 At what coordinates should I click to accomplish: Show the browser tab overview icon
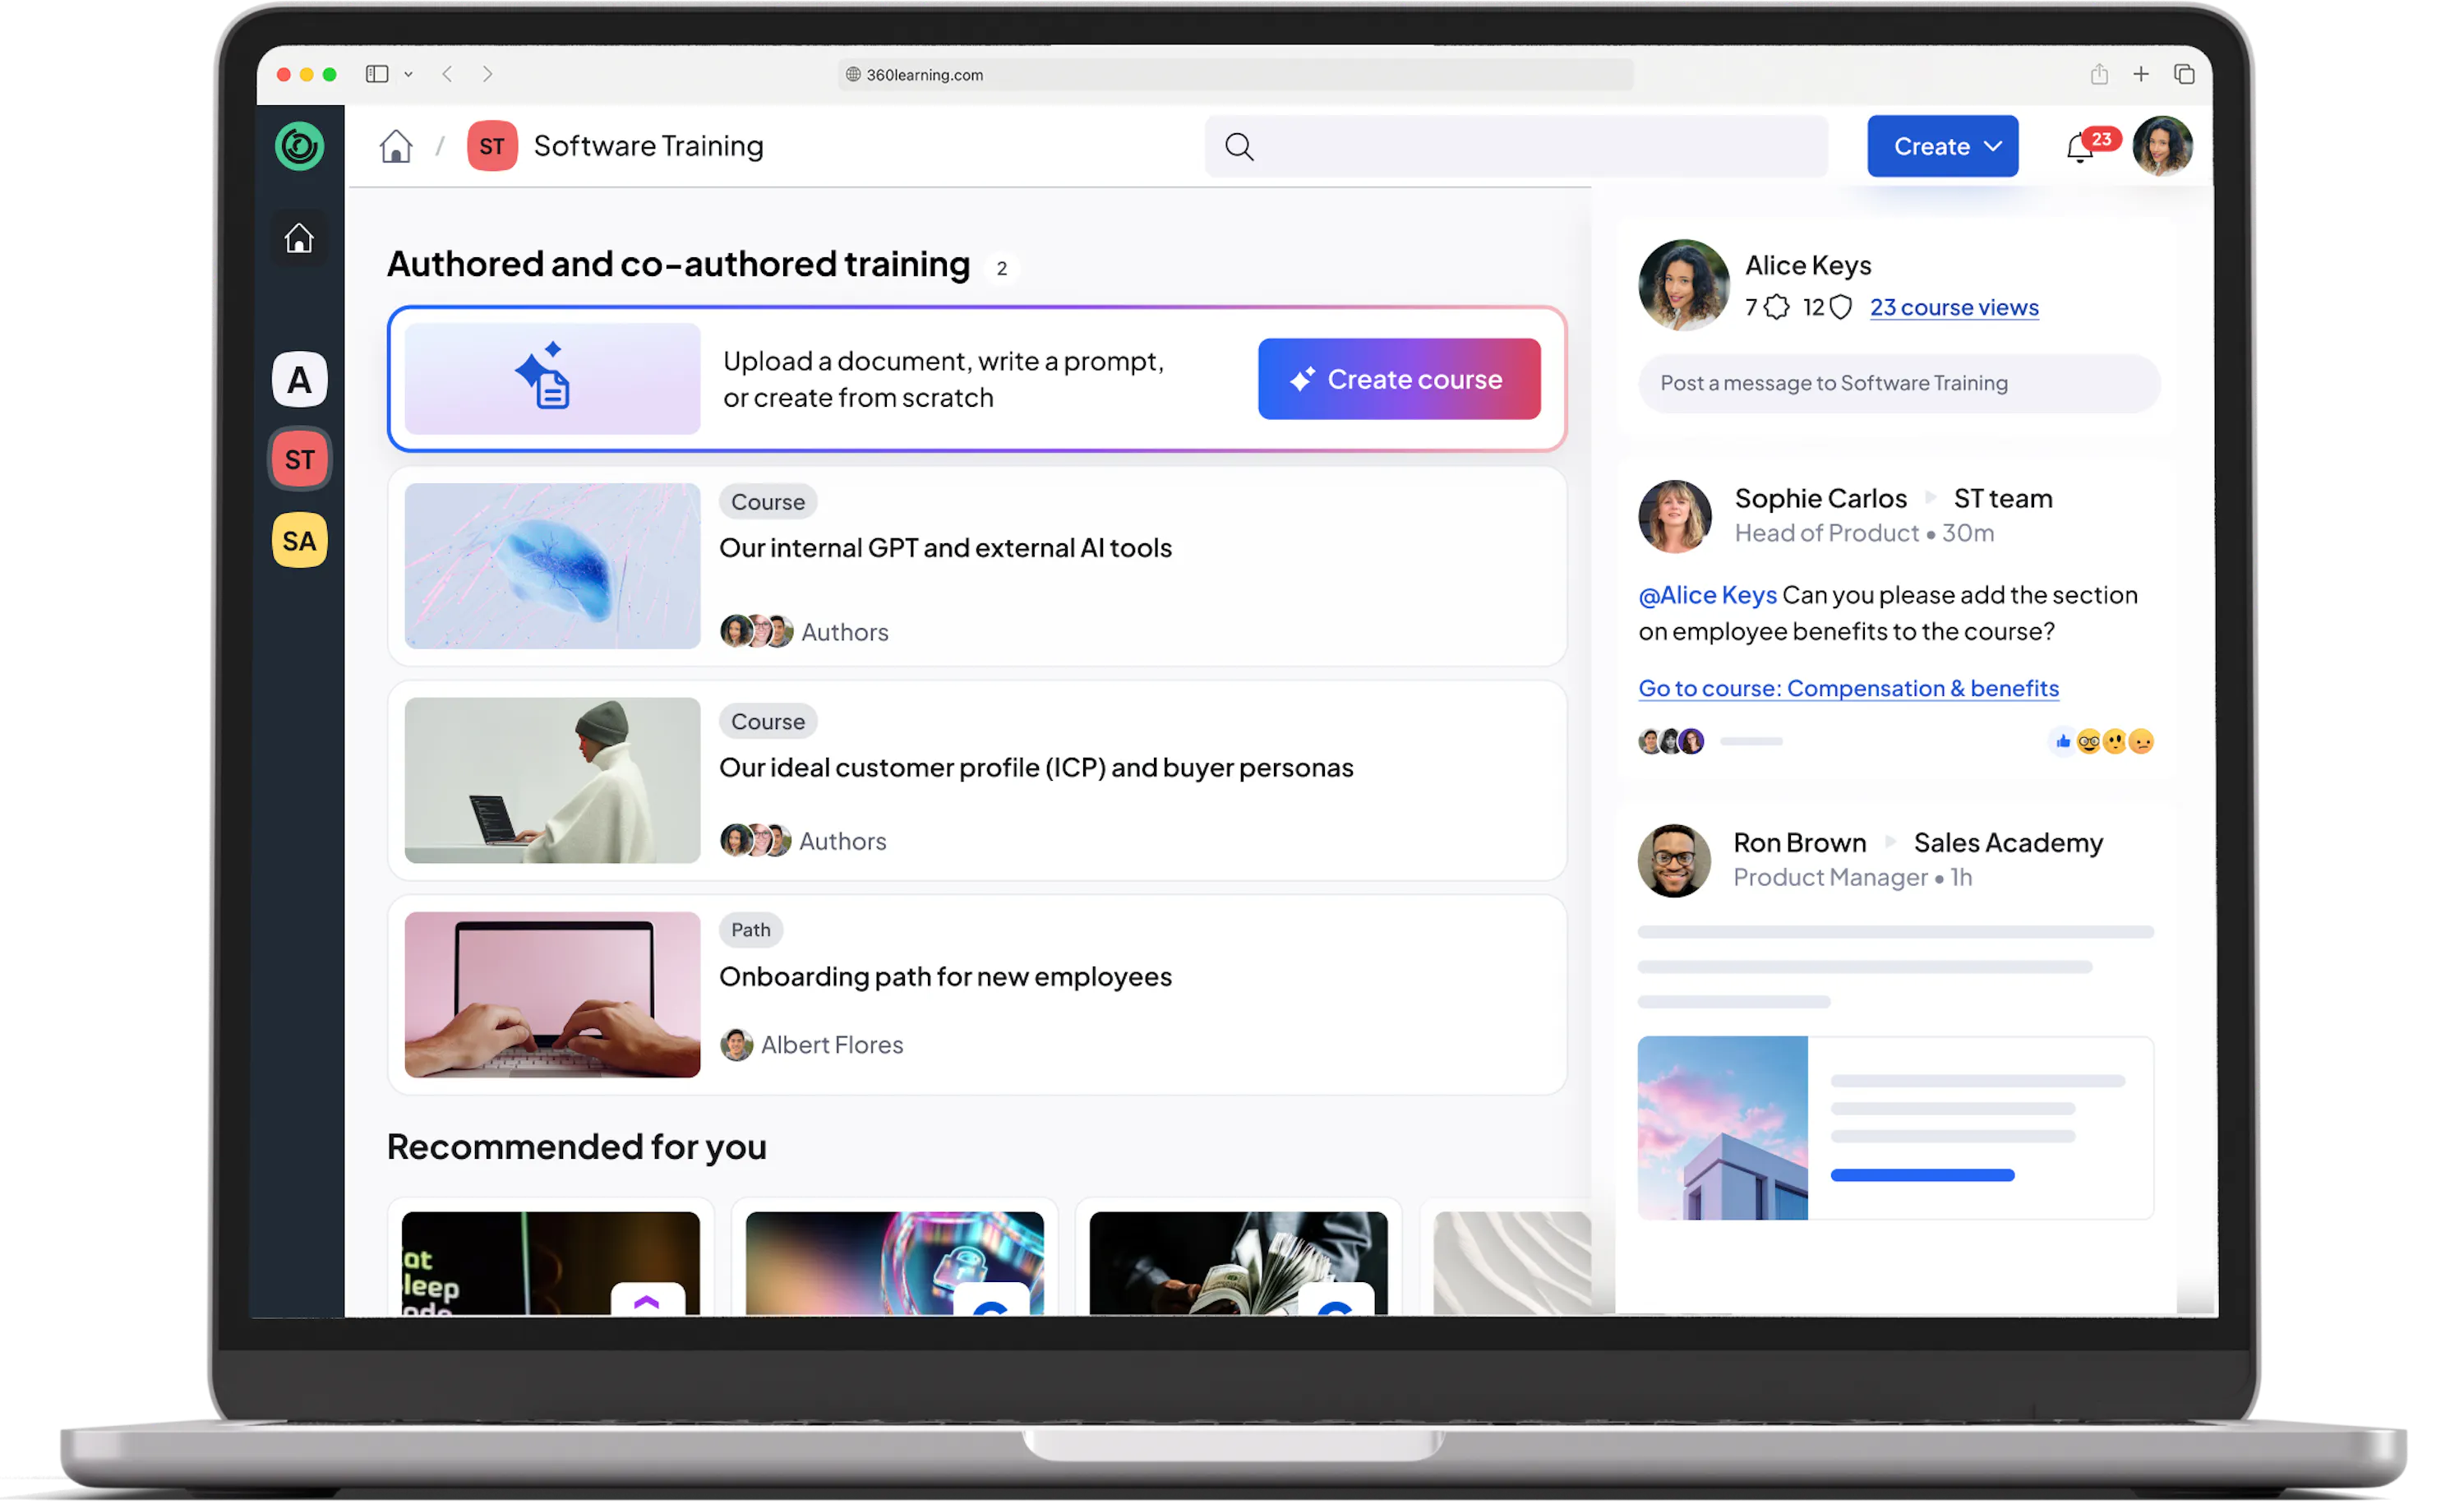click(x=2184, y=75)
